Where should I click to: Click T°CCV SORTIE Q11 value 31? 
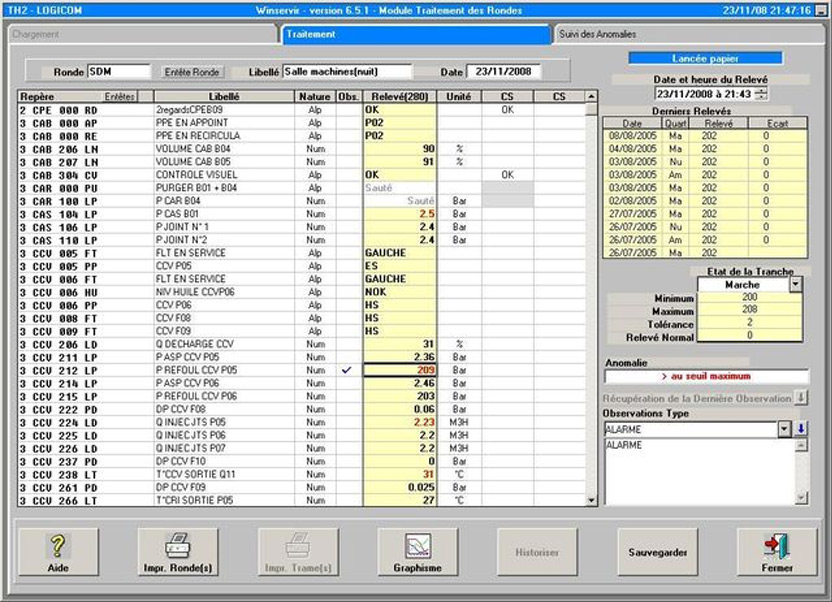400,474
